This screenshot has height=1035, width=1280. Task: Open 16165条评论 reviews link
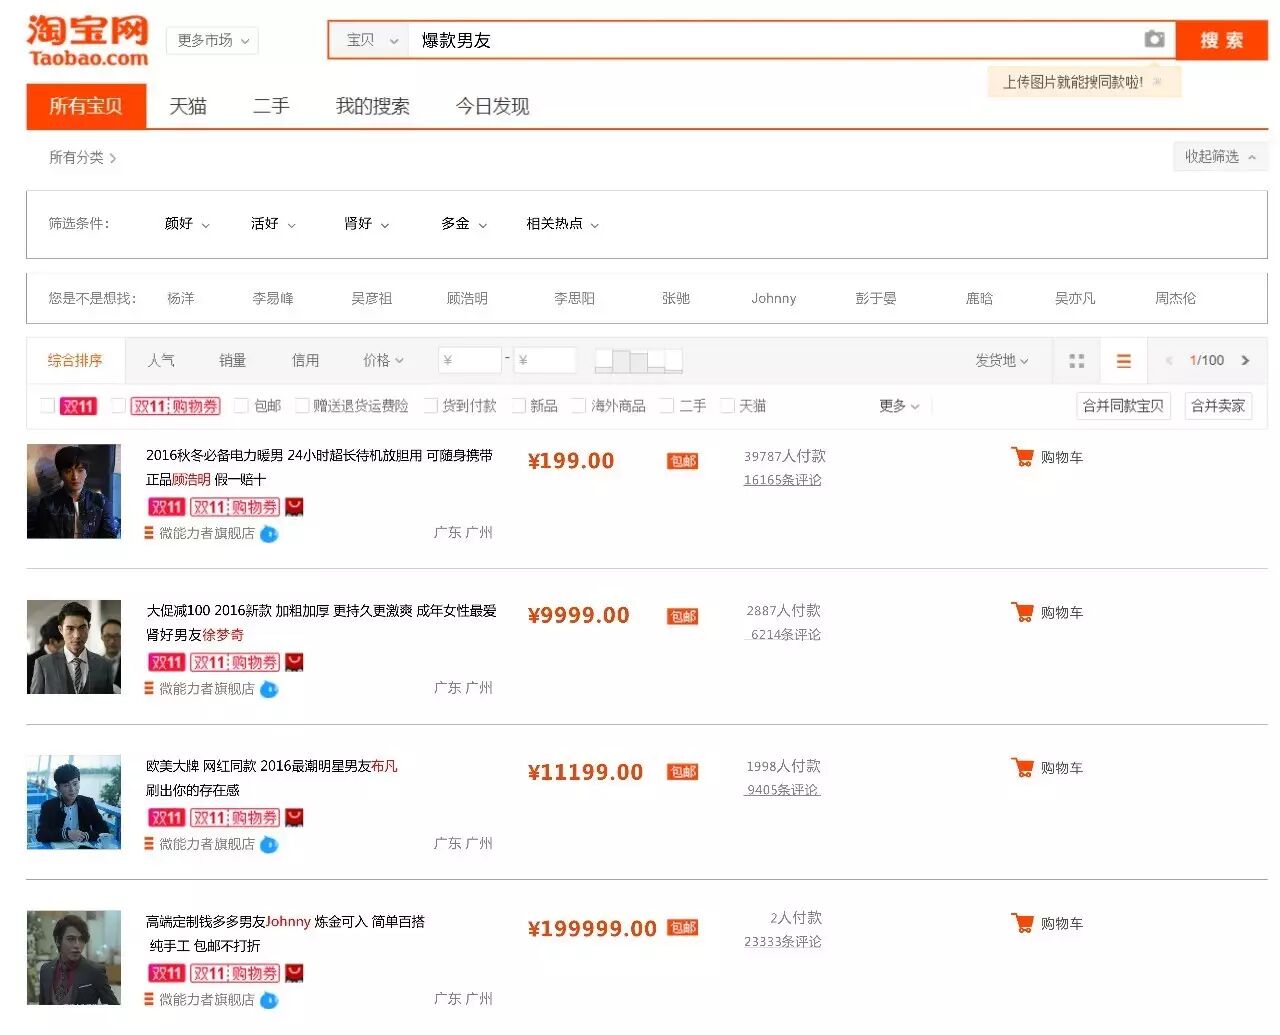783,480
